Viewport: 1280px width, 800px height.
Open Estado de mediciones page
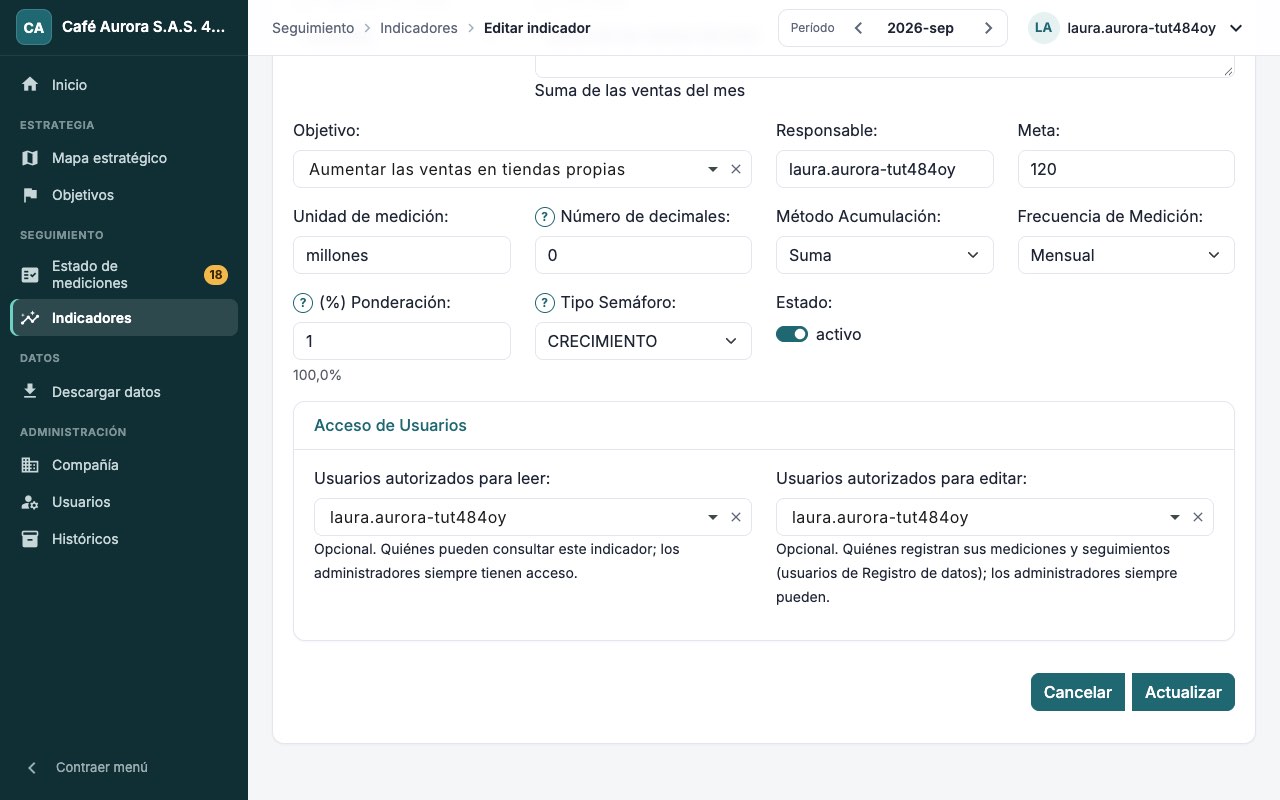(124, 274)
